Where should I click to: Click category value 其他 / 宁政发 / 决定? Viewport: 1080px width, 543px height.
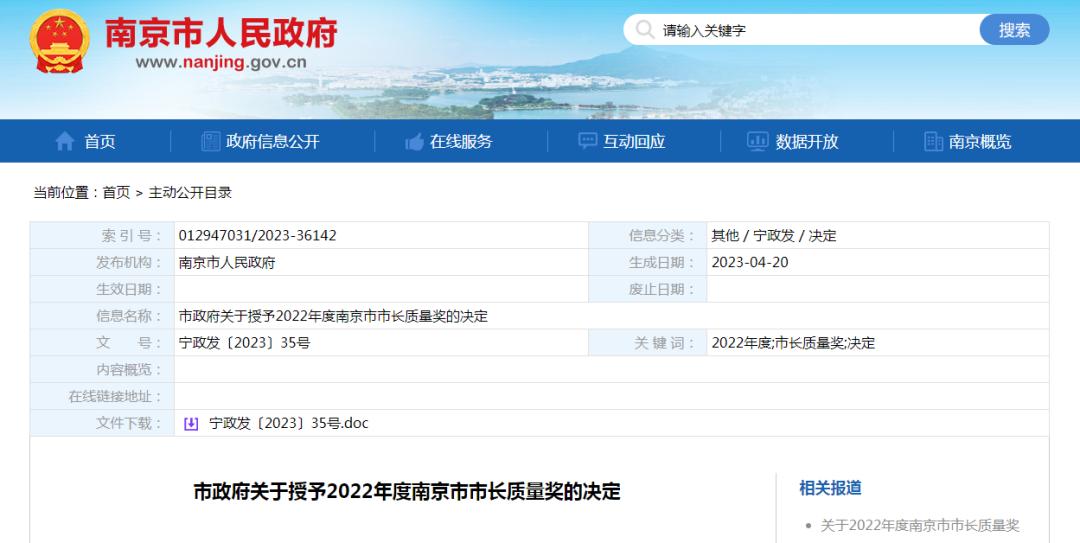(x=773, y=236)
